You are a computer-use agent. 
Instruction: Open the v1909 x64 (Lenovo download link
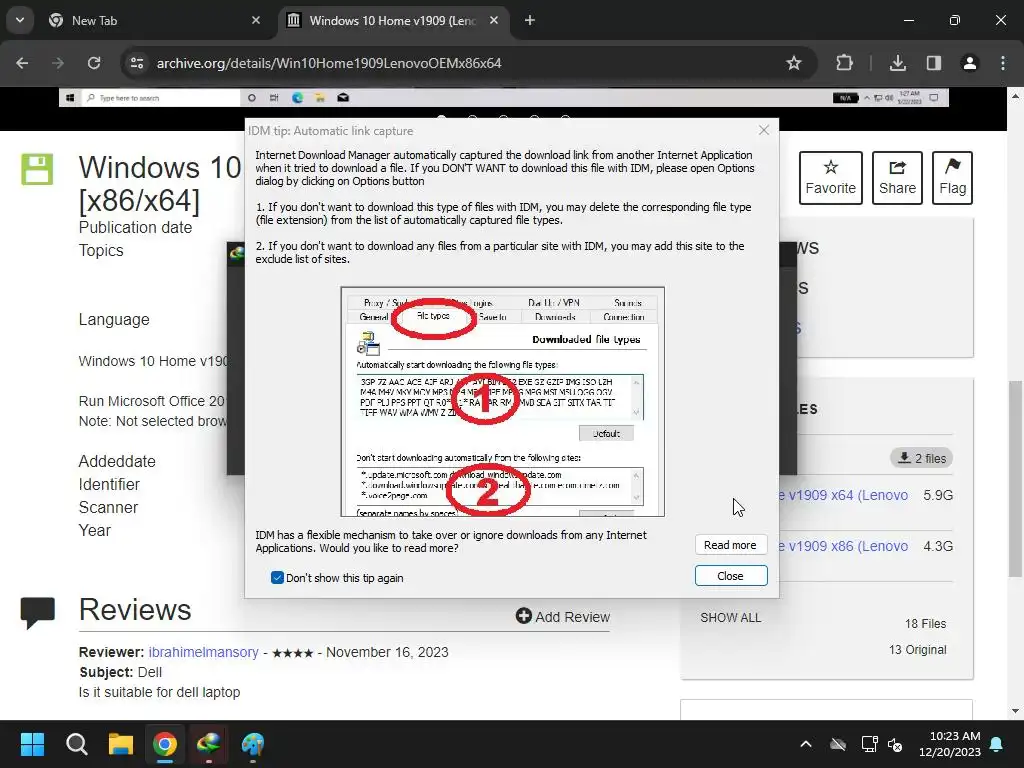click(843, 495)
